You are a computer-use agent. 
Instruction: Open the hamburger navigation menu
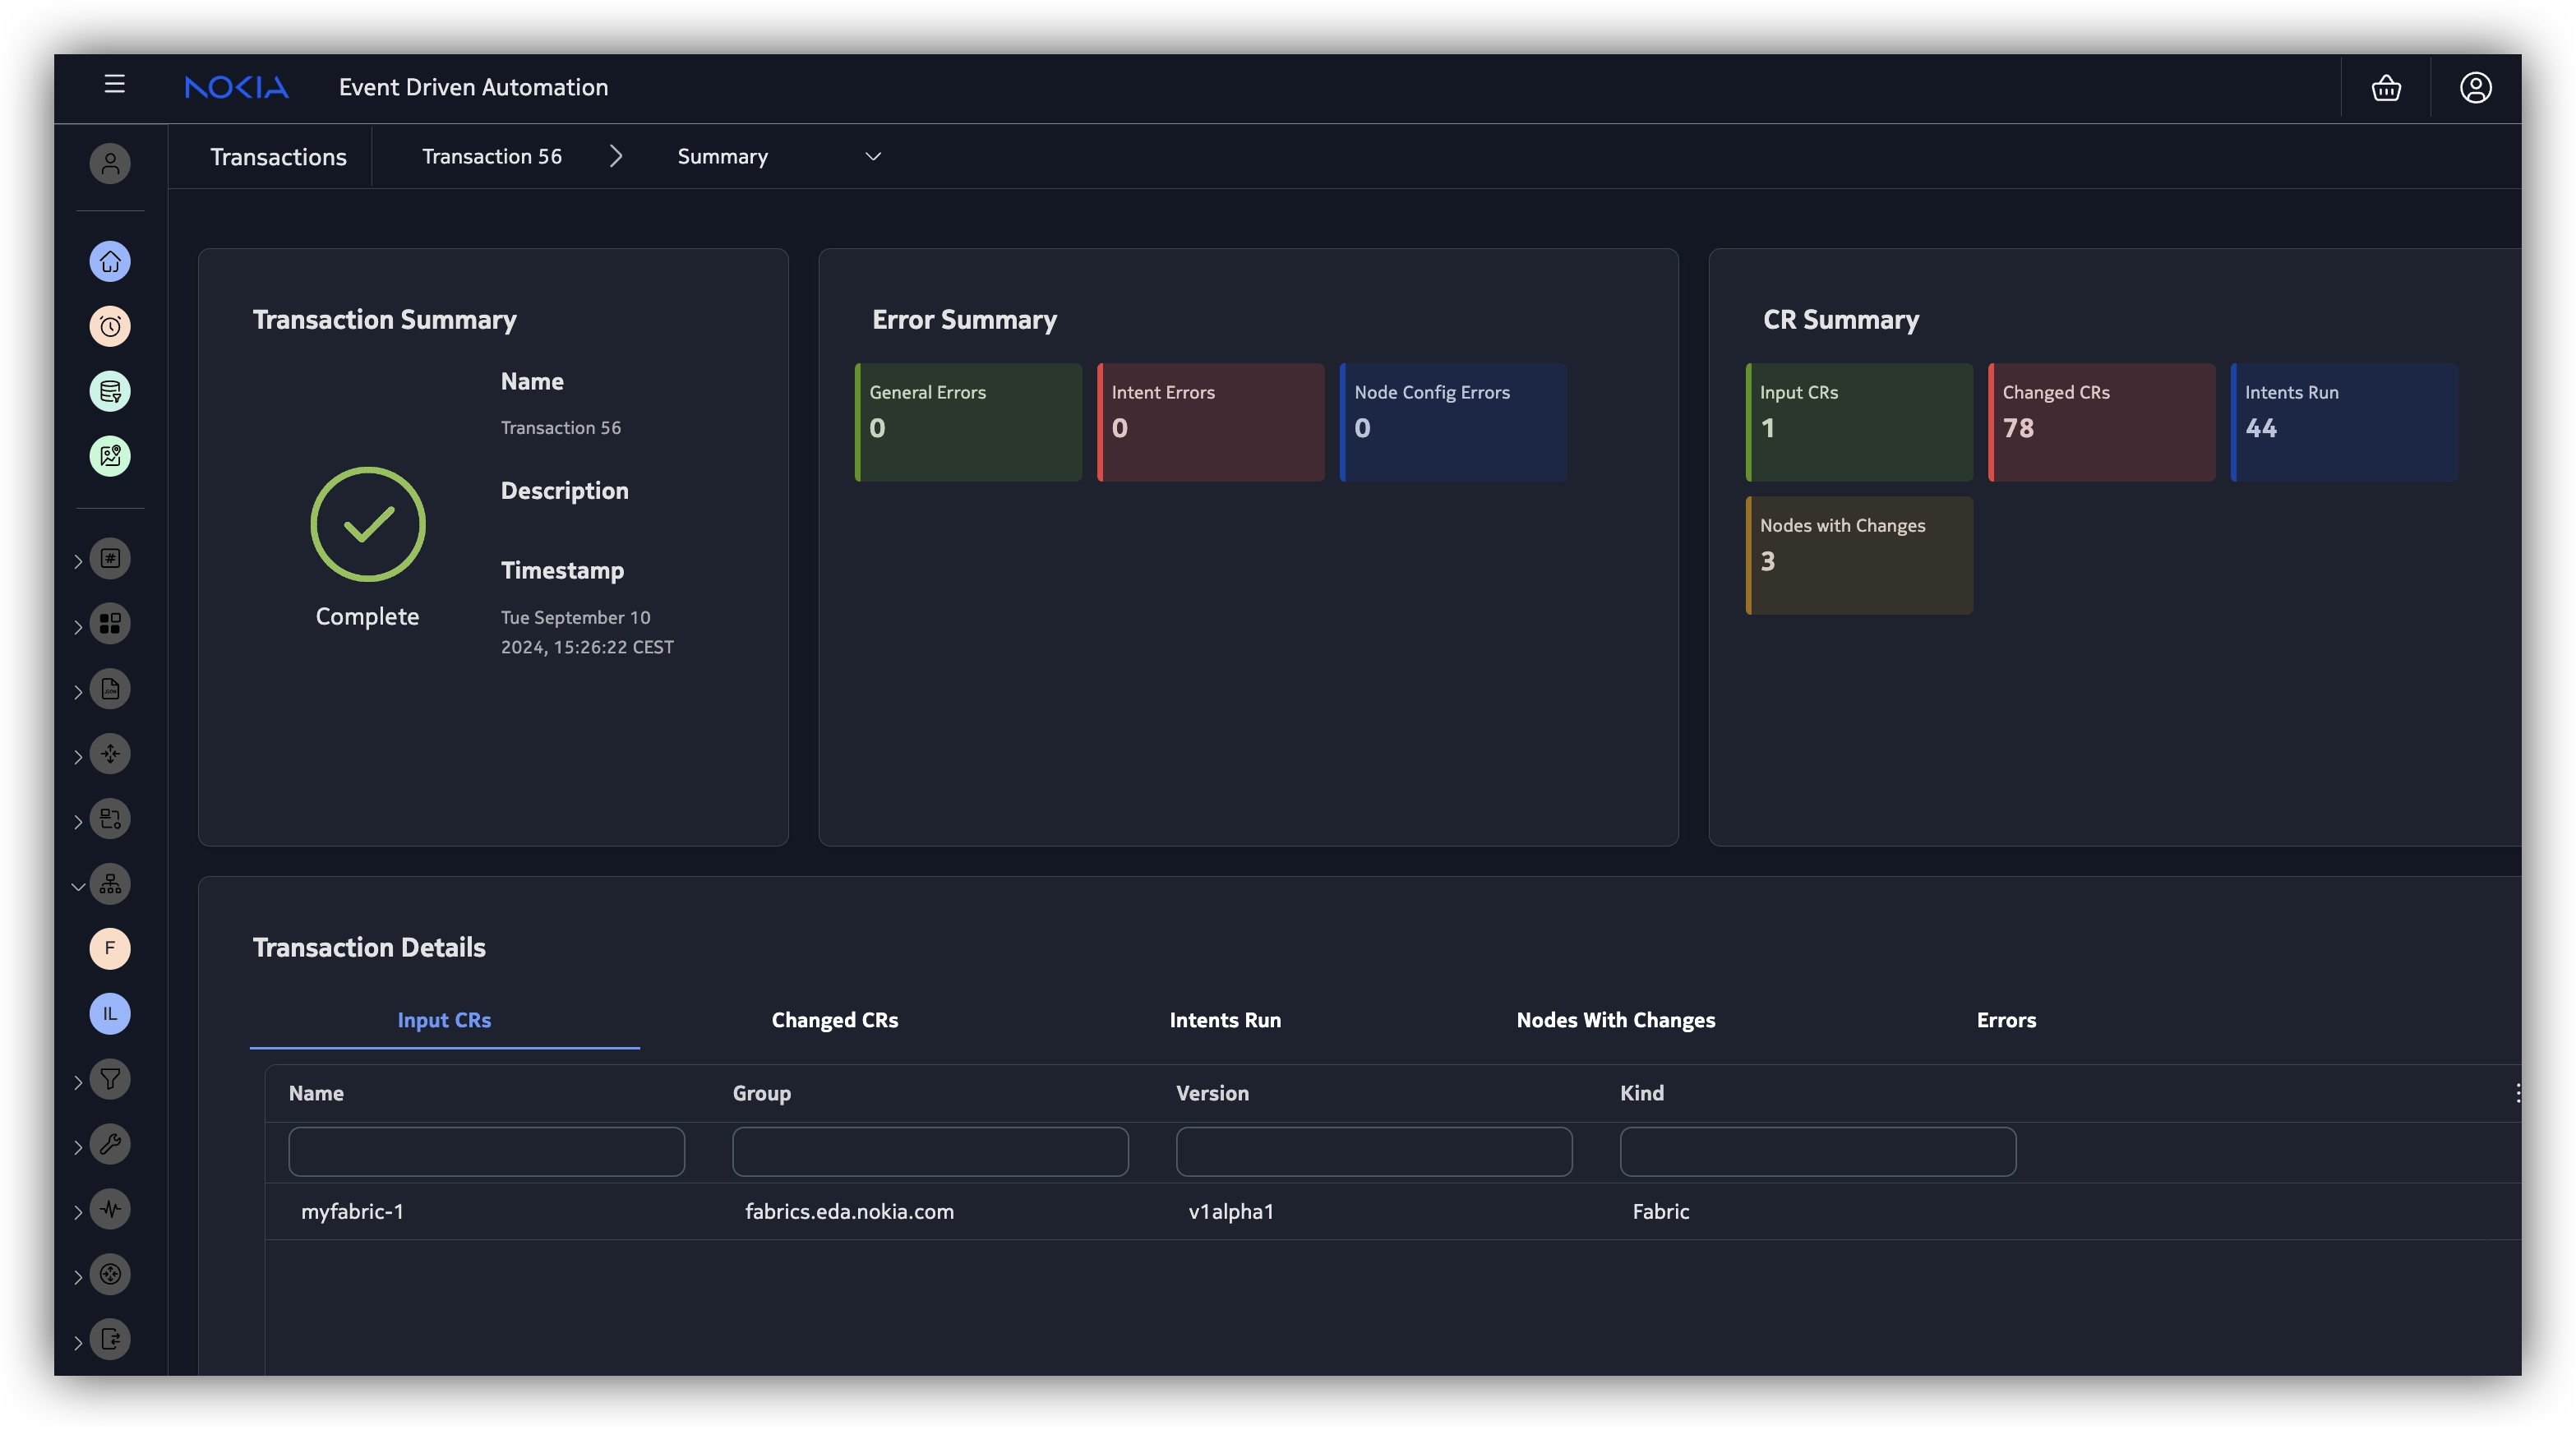click(114, 85)
